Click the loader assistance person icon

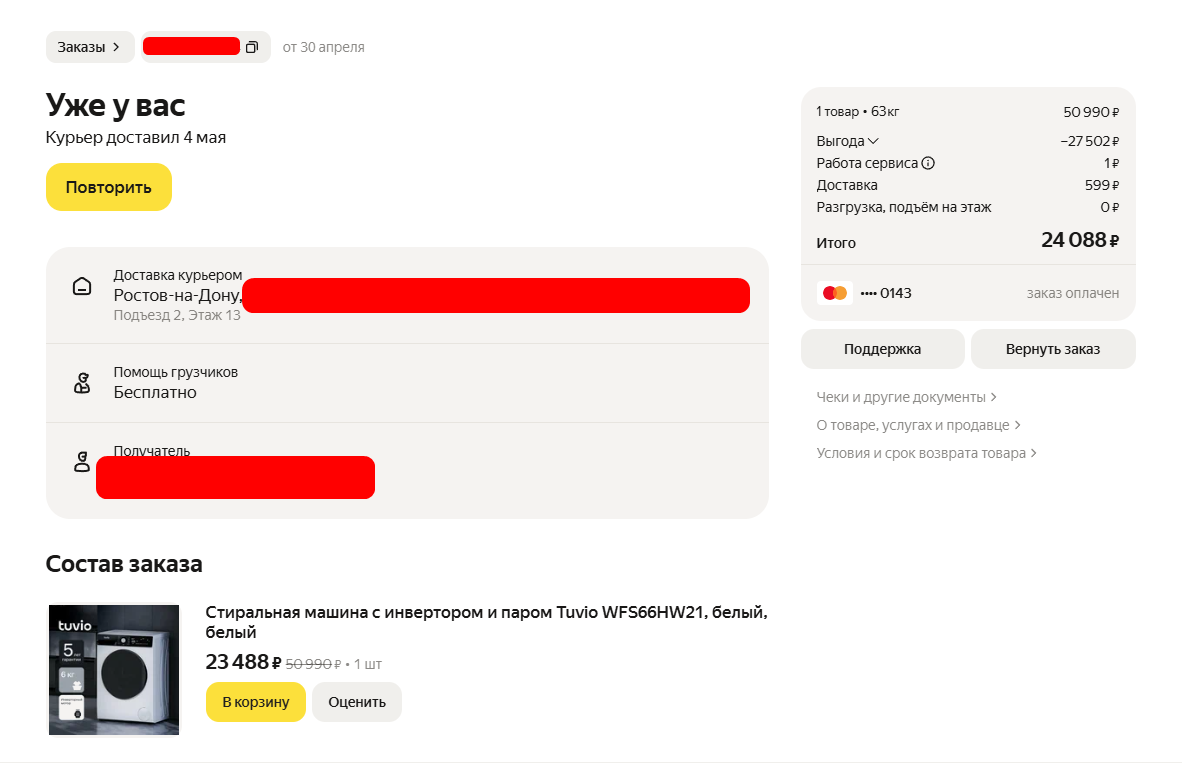click(82, 383)
